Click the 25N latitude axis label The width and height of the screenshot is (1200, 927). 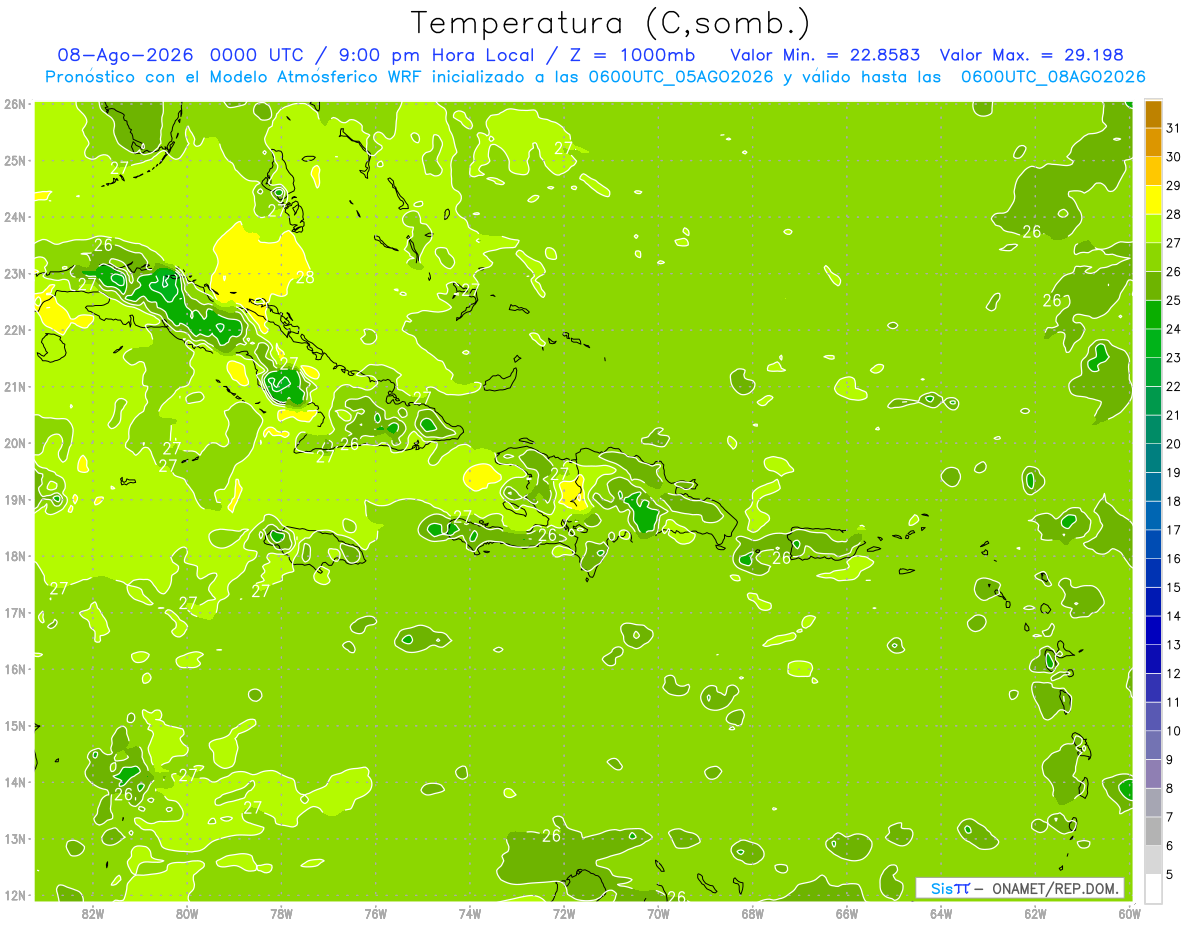click(x=16, y=161)
